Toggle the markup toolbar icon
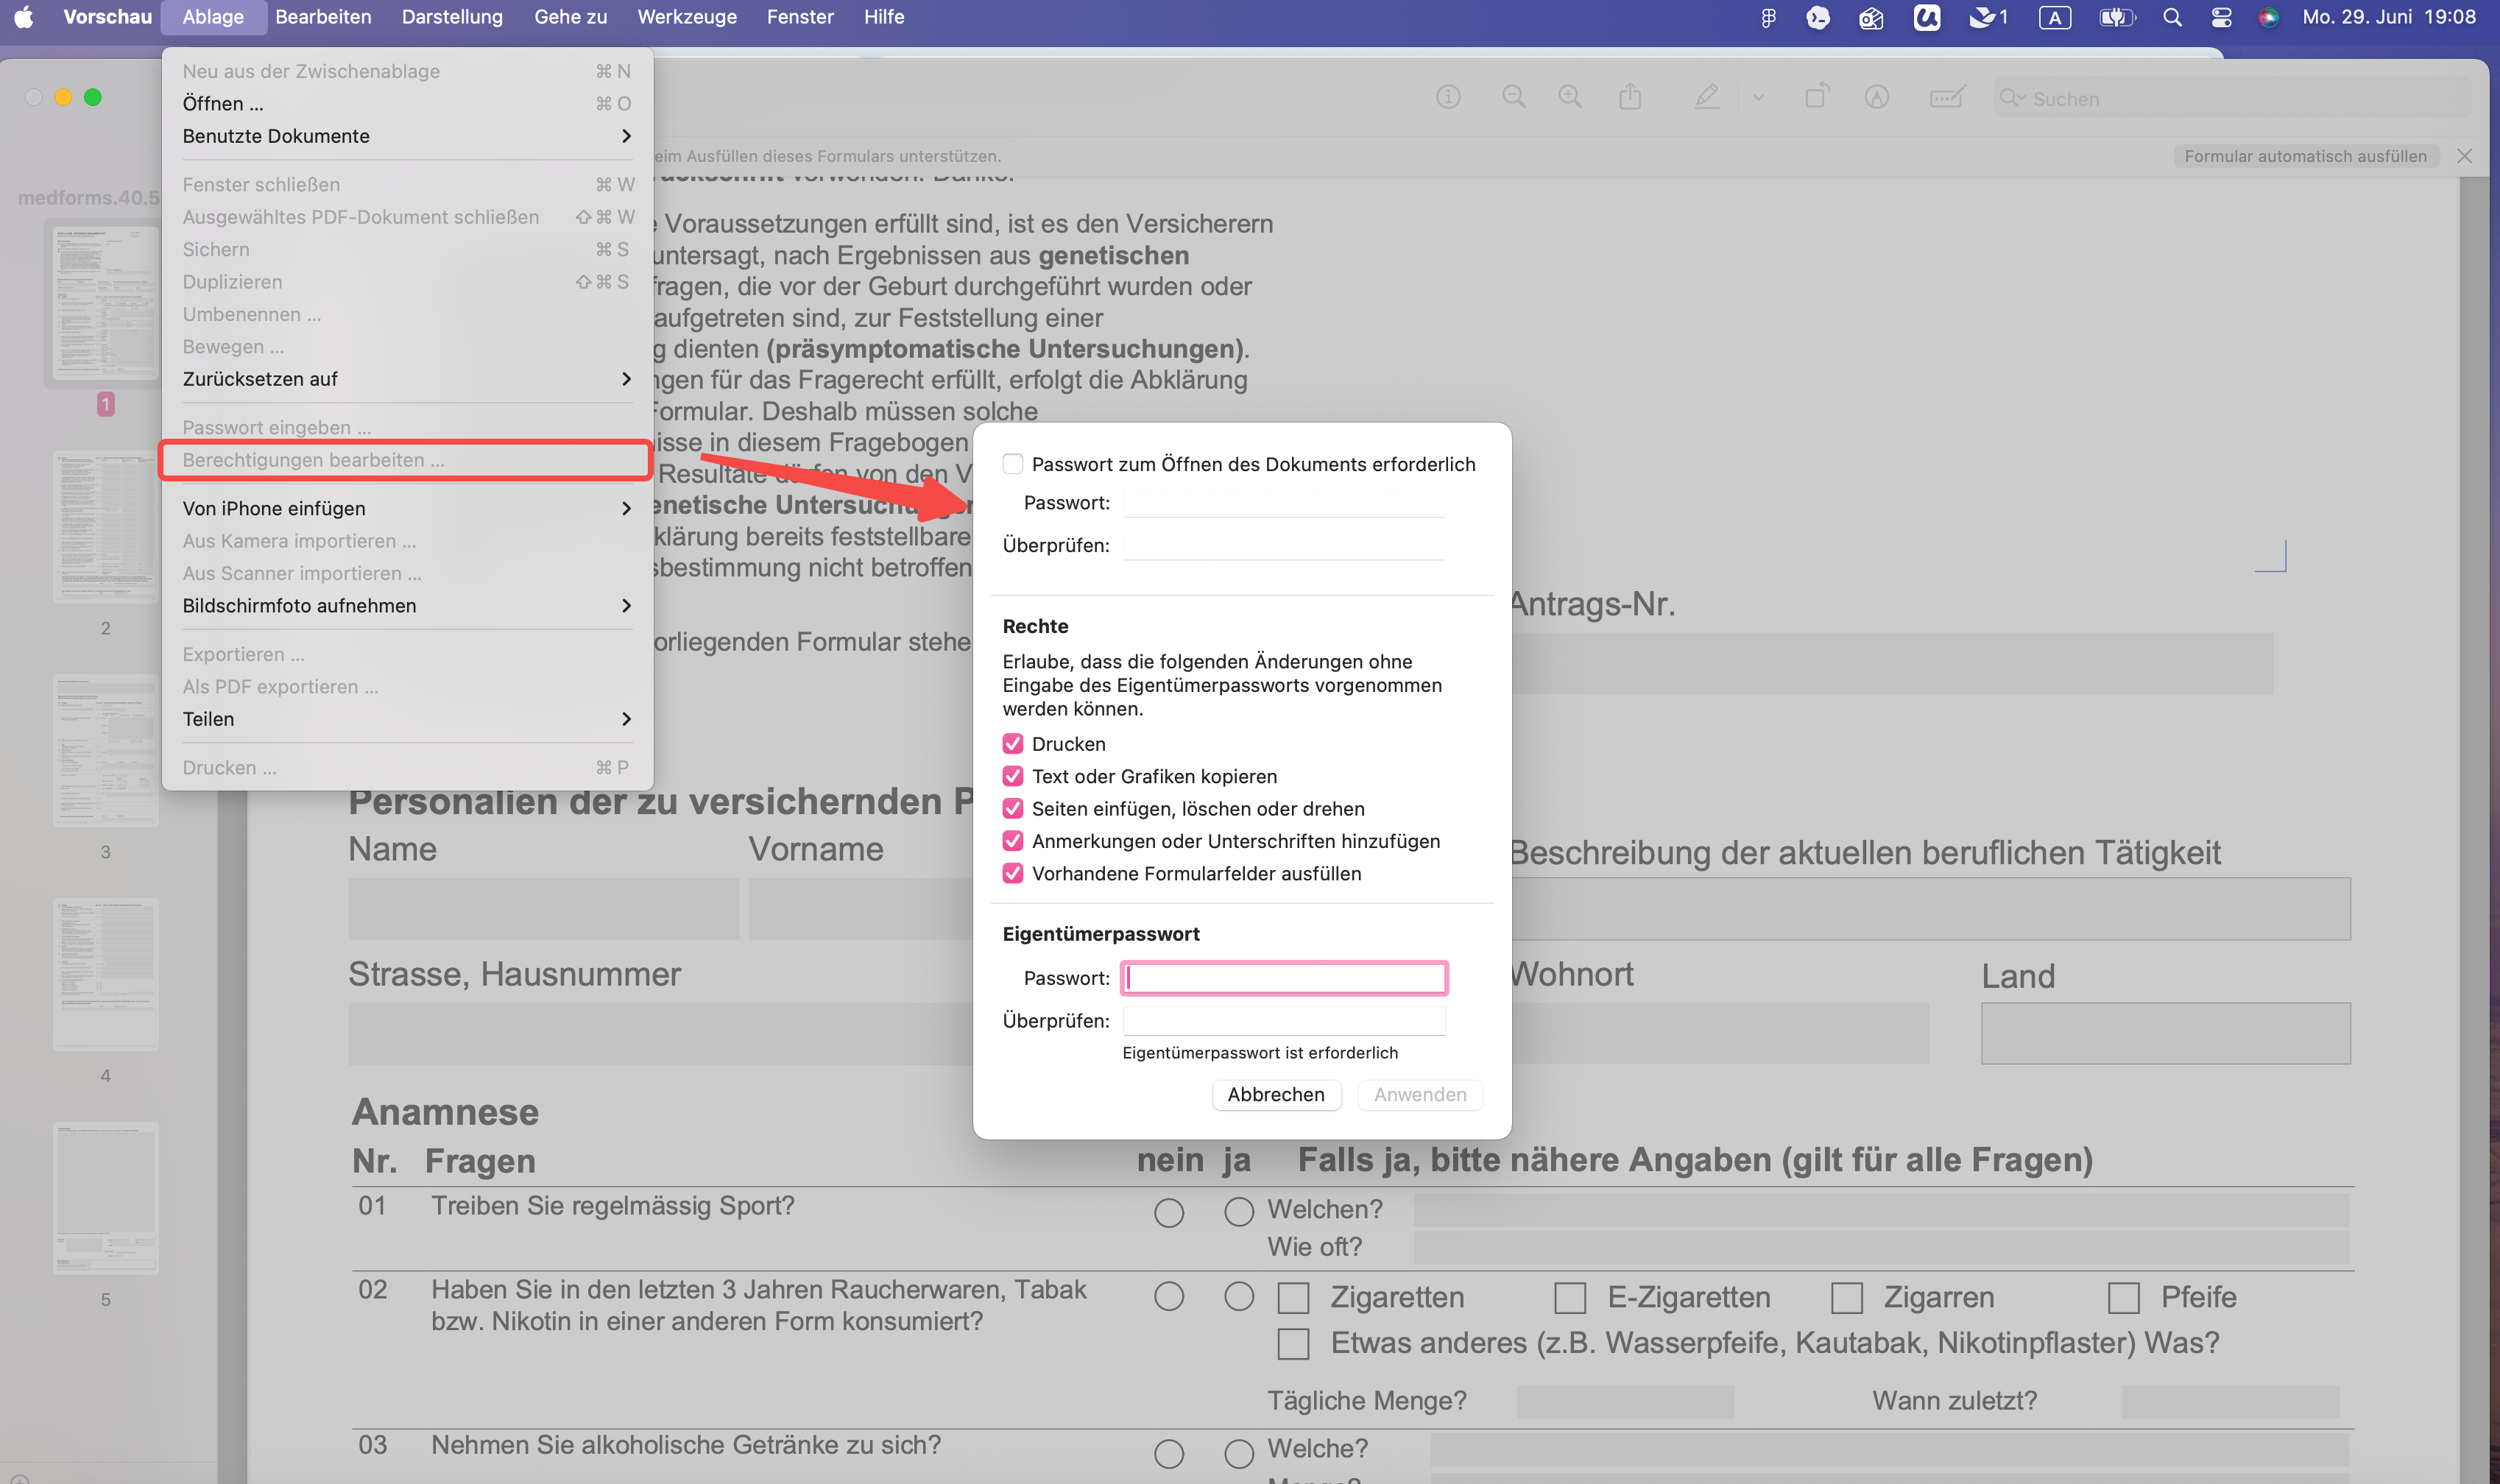Image resolution: width=2500 pixels, height=1484 pixels. tap(1877, 97)
